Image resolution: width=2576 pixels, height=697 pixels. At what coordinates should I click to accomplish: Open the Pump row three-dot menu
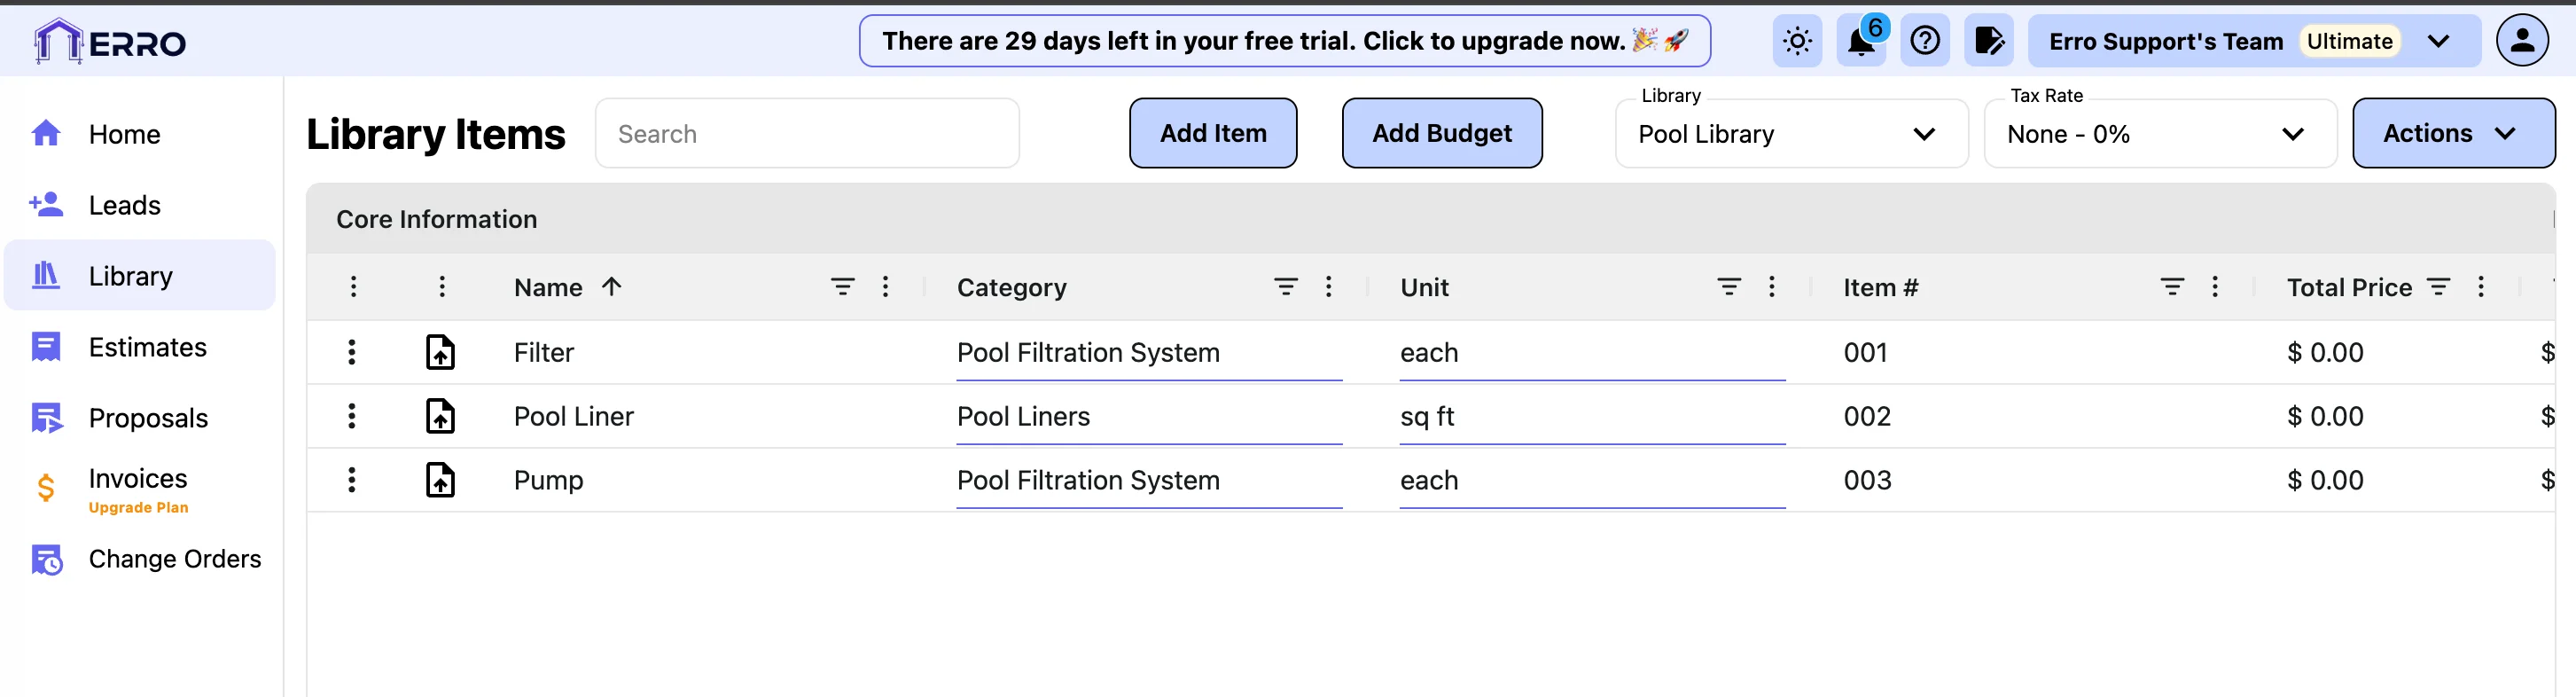(x=352, y=480)
